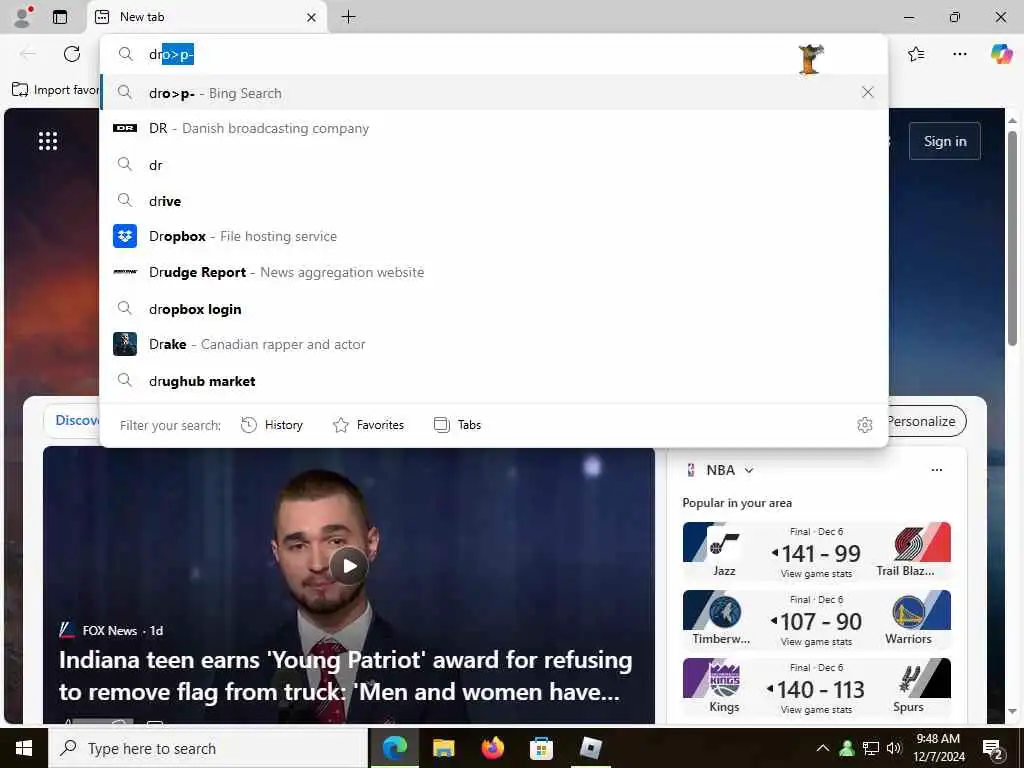Select the 'drughub market' suggestion

click(x=494, y=381)
